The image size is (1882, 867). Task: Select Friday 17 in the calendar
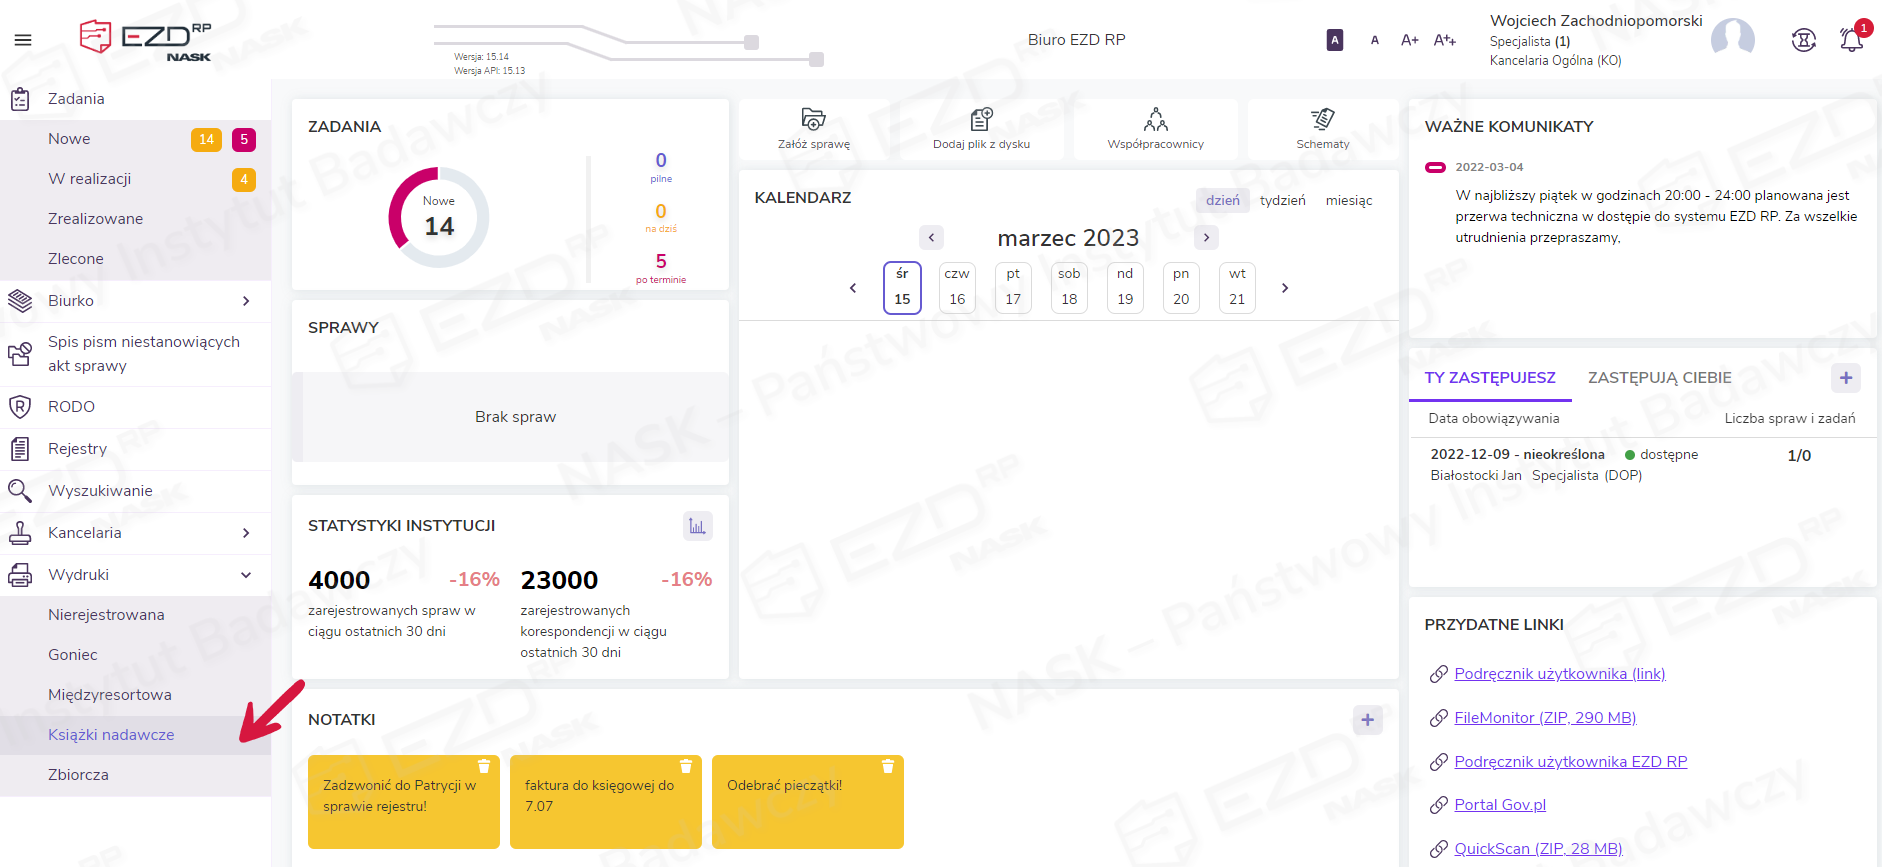pyautogui.click(x=1013, y=288)
